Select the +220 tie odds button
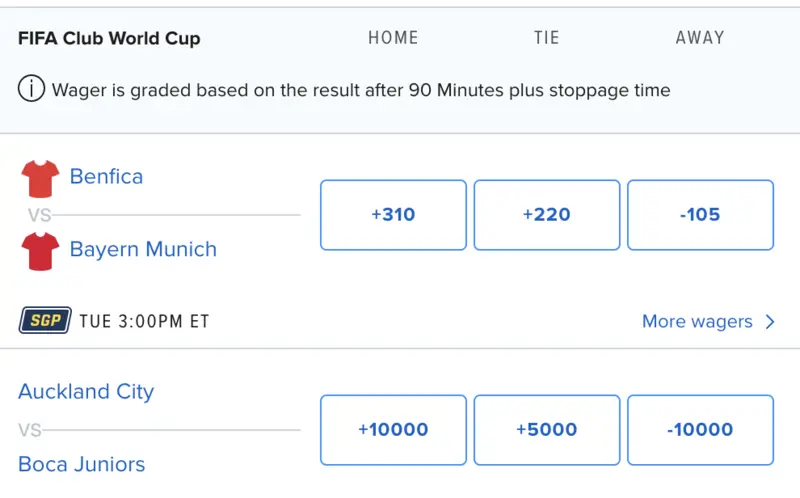Viewport: 800px width, 498px height. point(547,215)
